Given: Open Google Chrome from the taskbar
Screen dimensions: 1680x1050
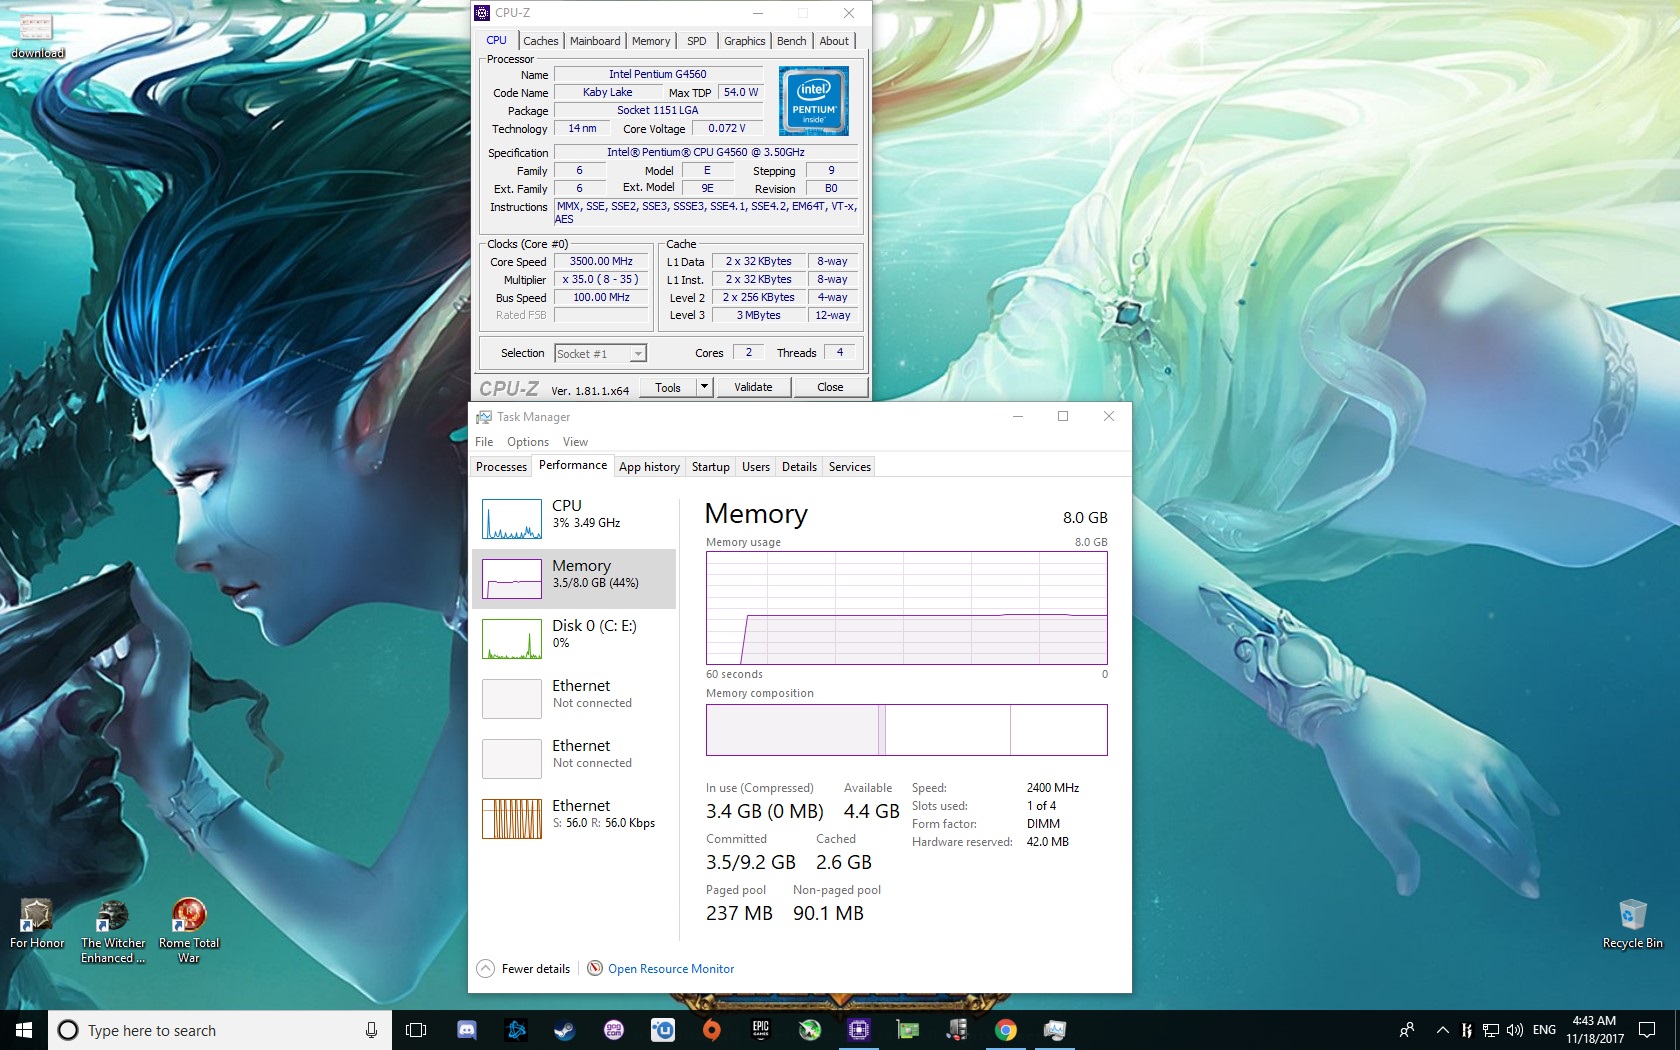Looking at the screenshot, I should click(x=1006, y=1030).
